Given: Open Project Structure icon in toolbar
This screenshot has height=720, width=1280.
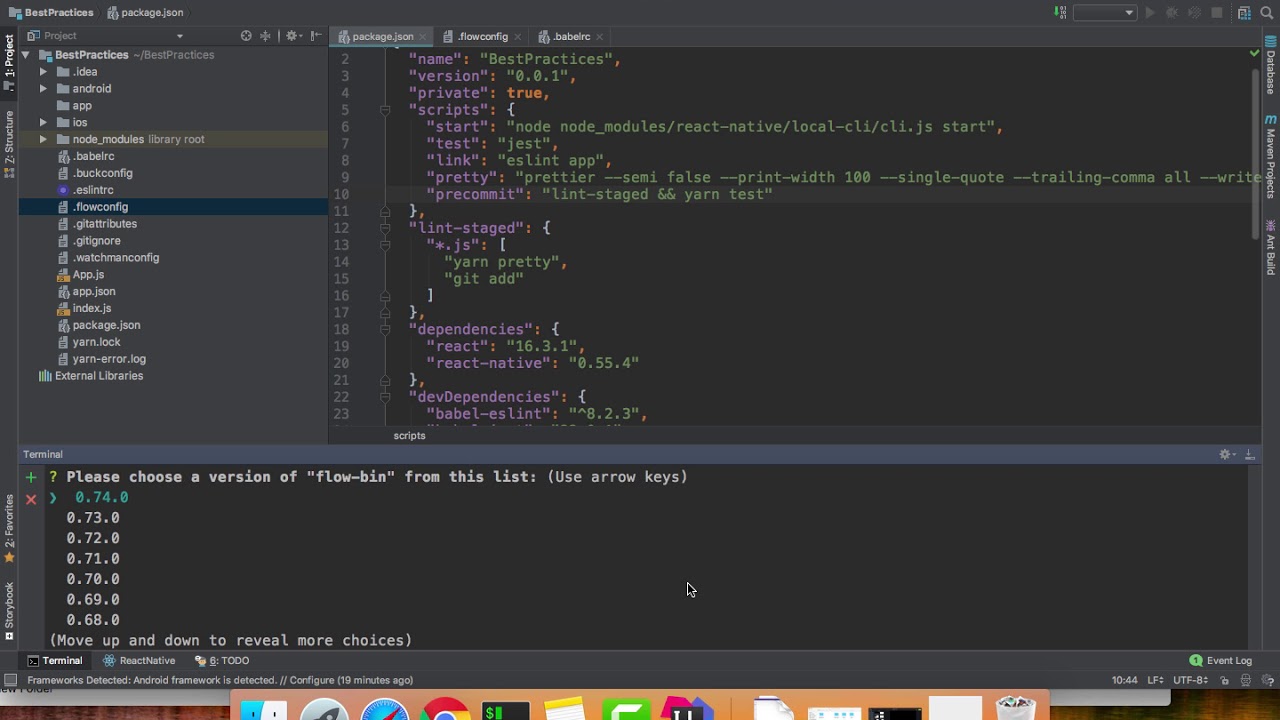Looking at the screenshot, I should tap(1244, 13).
